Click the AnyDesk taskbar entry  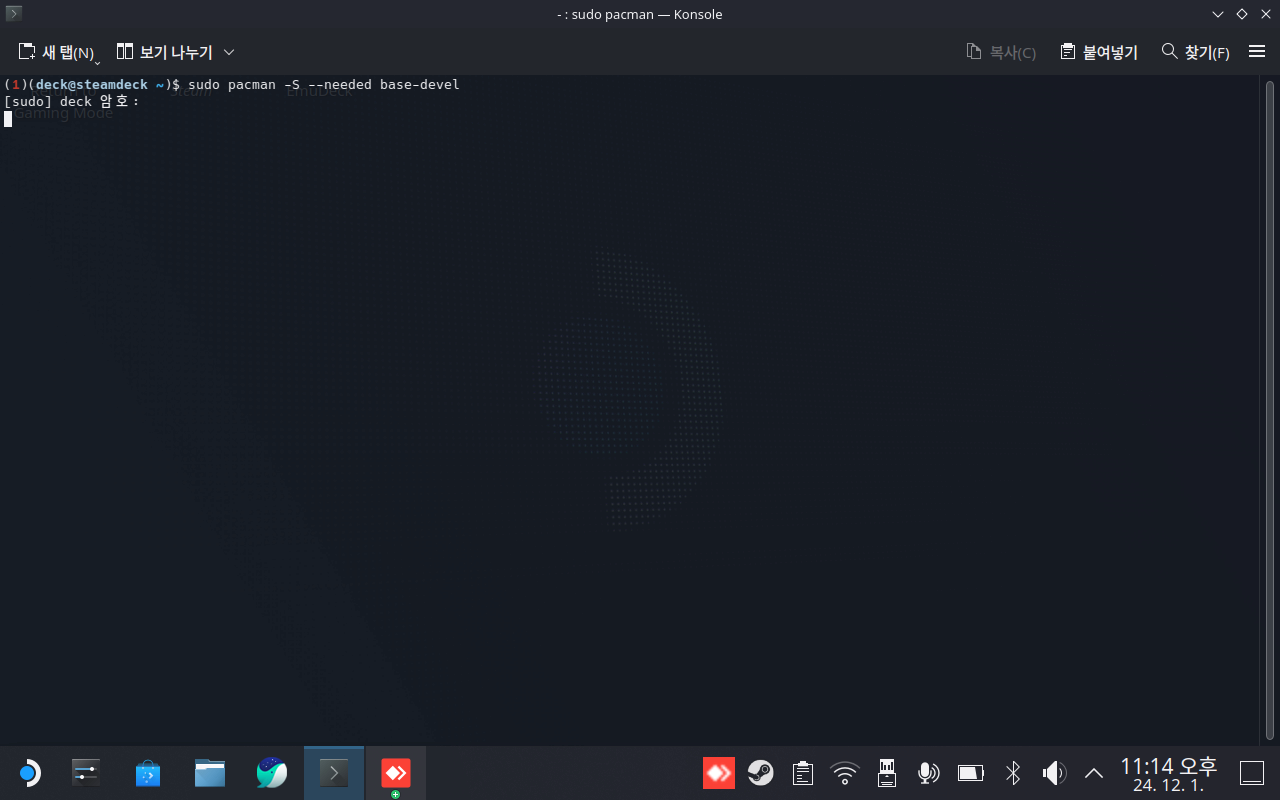(x=396, y=773)
